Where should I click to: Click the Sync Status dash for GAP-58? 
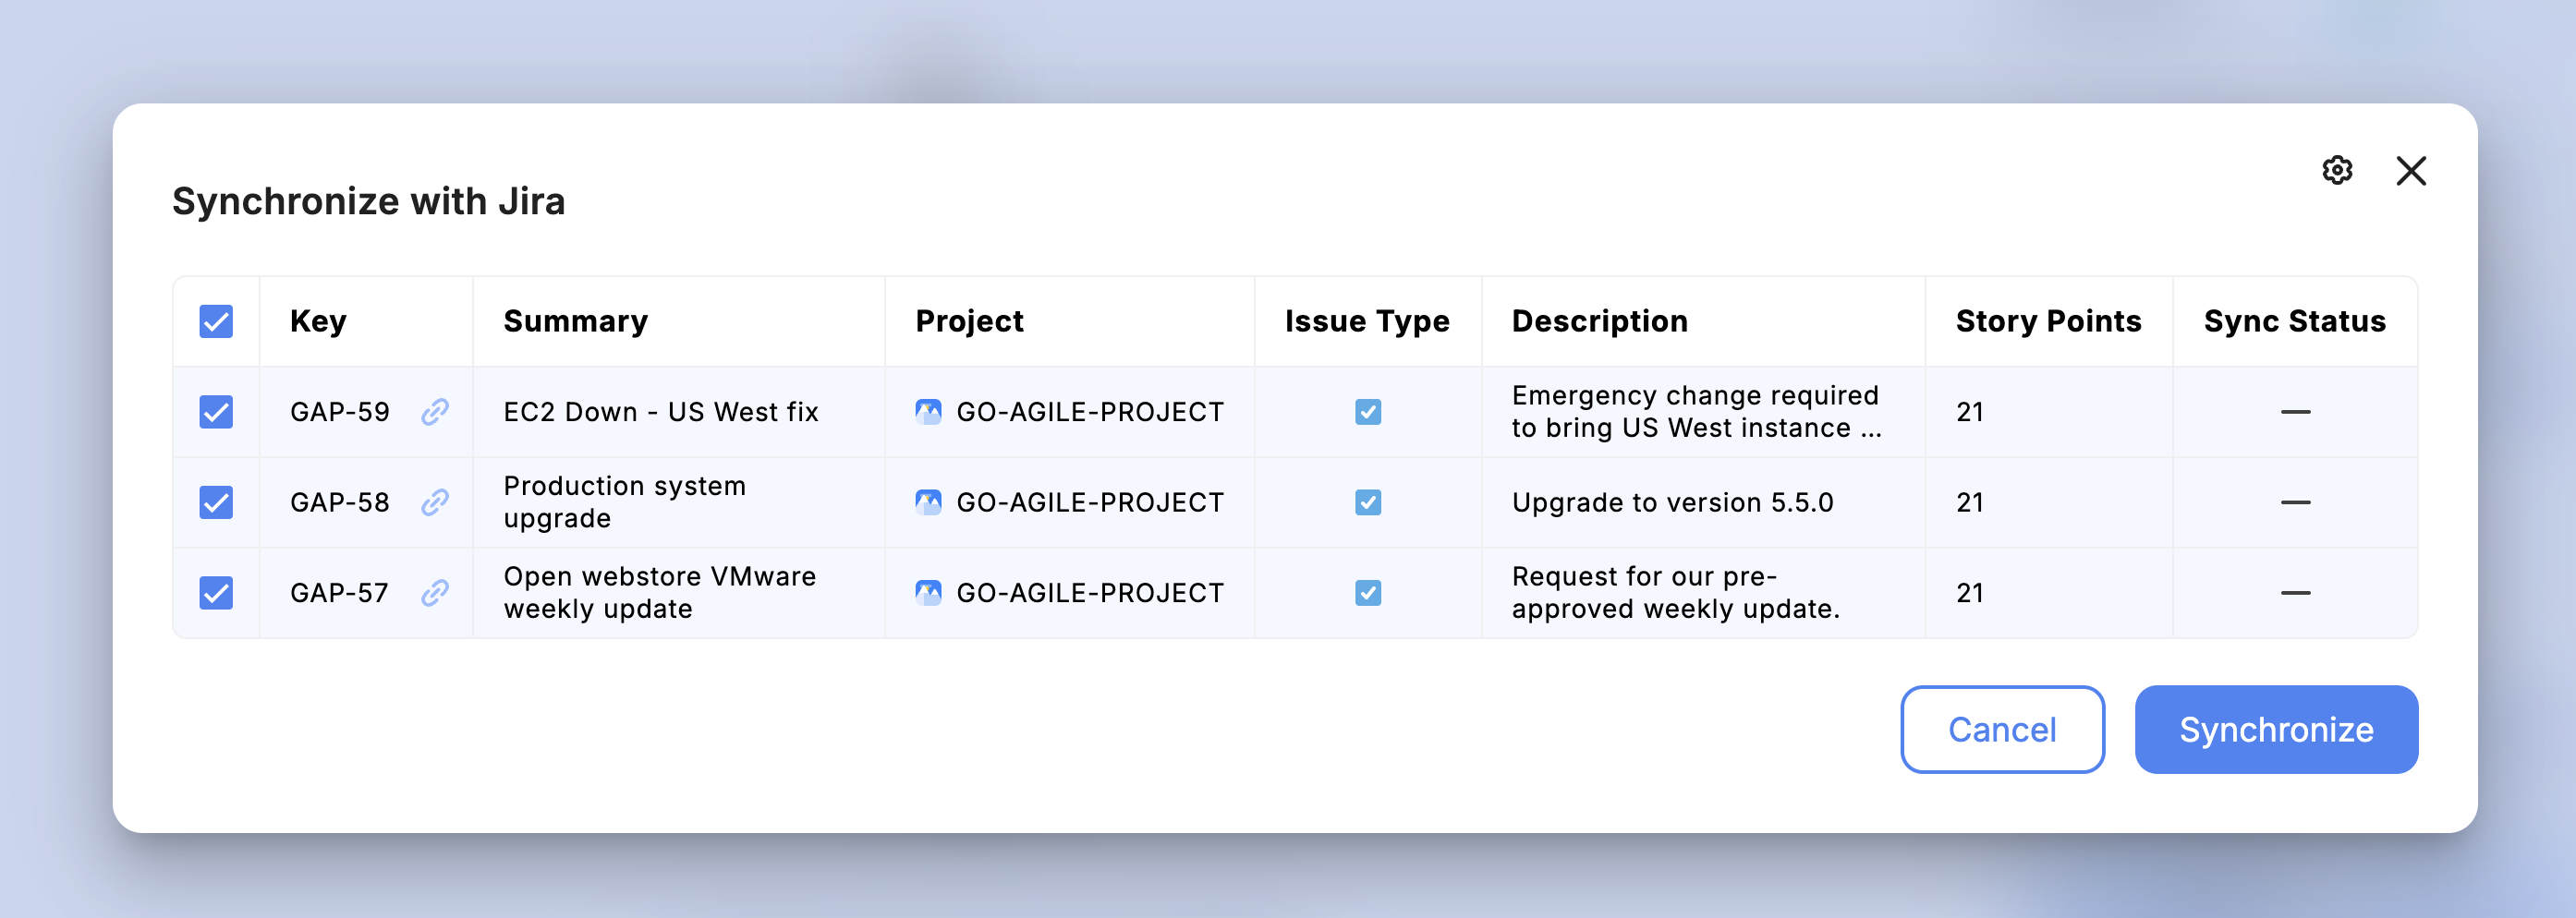coord(2295,502)
